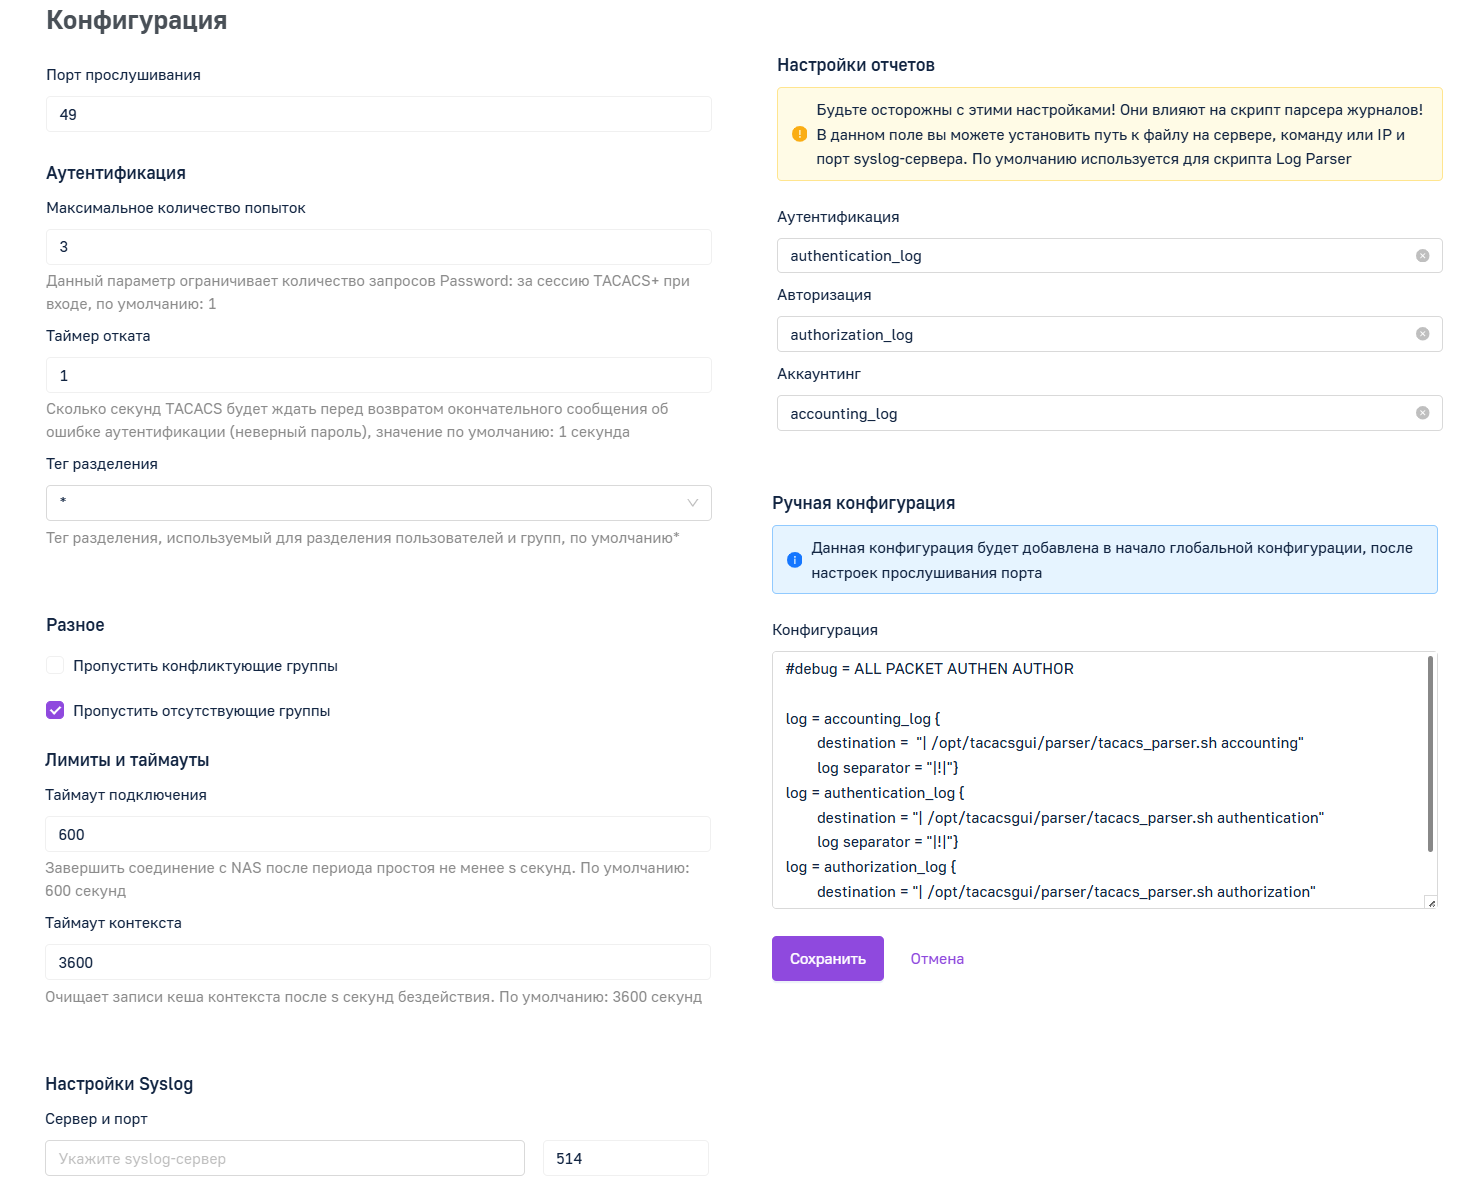This screenshot has height=1194, width=1465.
Task: Click the textarea resize handle icon
Action: click(x=1431, y=902)
